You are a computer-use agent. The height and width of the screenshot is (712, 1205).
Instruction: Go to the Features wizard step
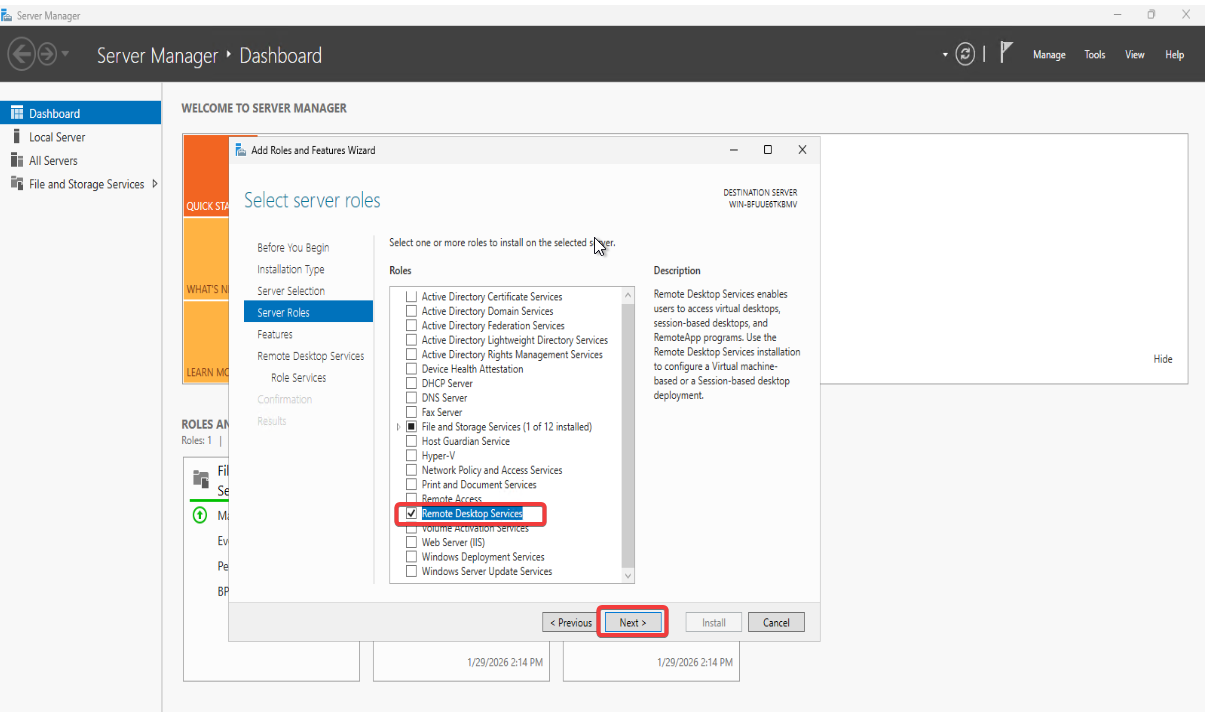275,334
